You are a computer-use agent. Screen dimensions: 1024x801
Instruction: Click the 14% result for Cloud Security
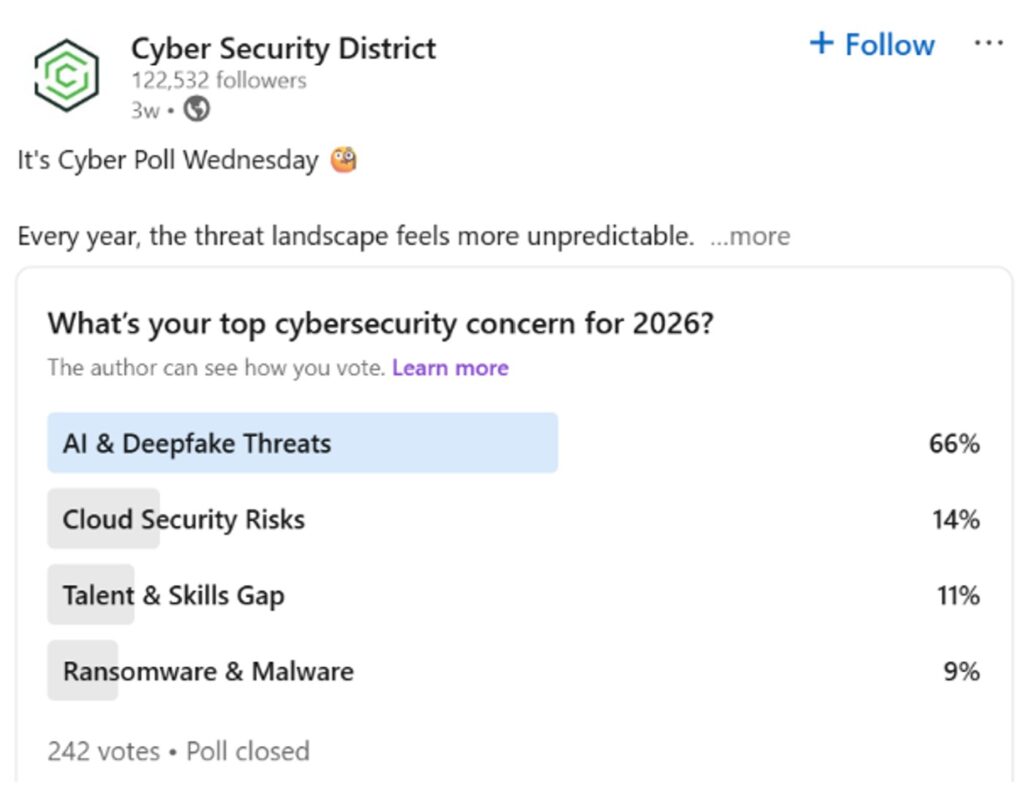955,520
